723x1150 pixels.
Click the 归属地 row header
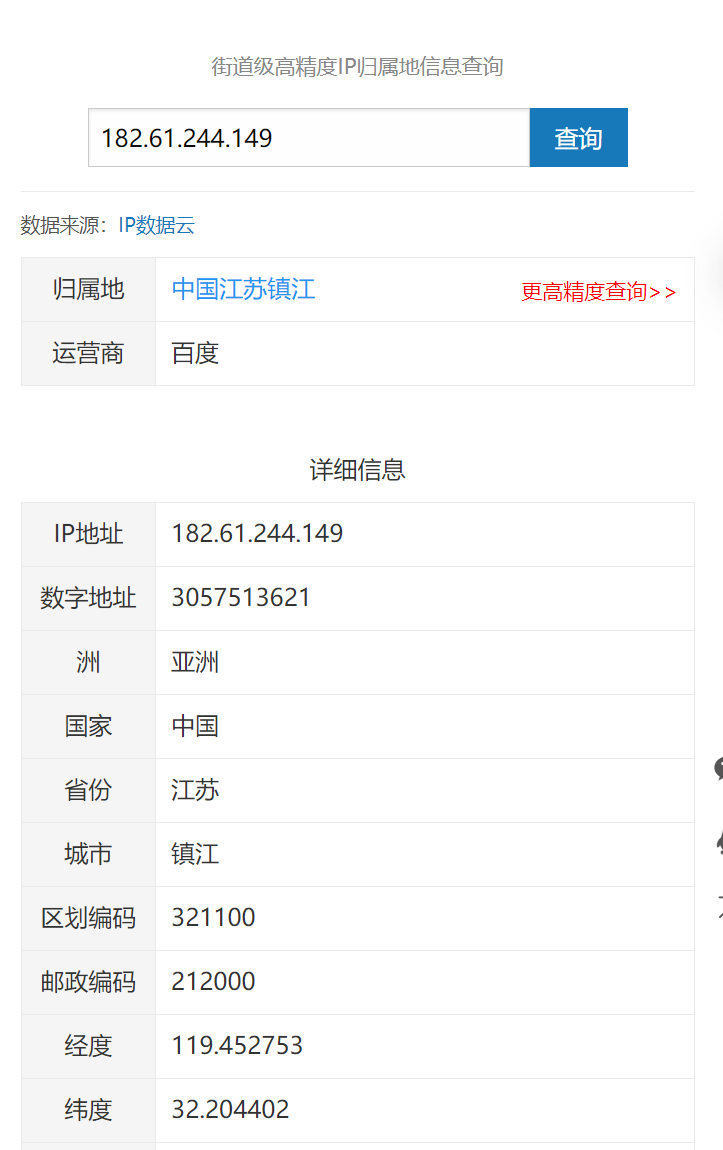click(88, 289)
